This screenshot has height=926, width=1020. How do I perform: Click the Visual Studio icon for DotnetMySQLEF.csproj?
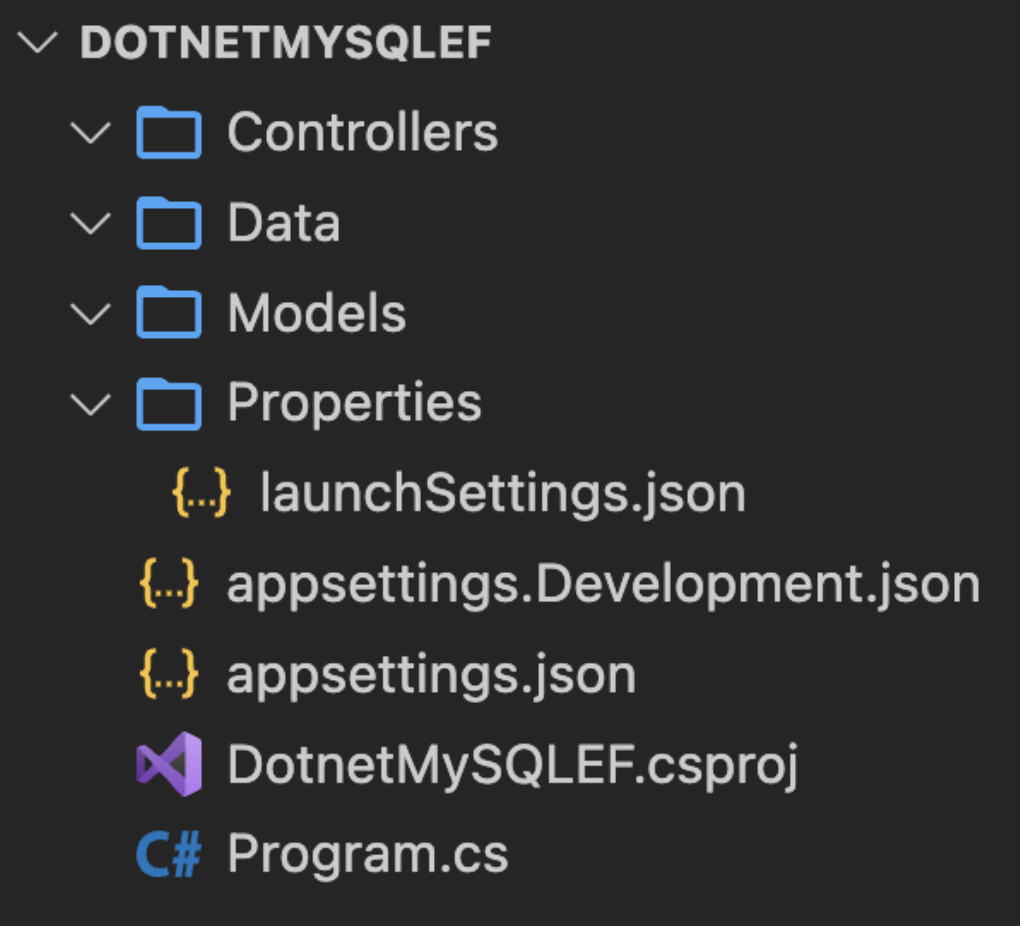click(x=169, y=765)
